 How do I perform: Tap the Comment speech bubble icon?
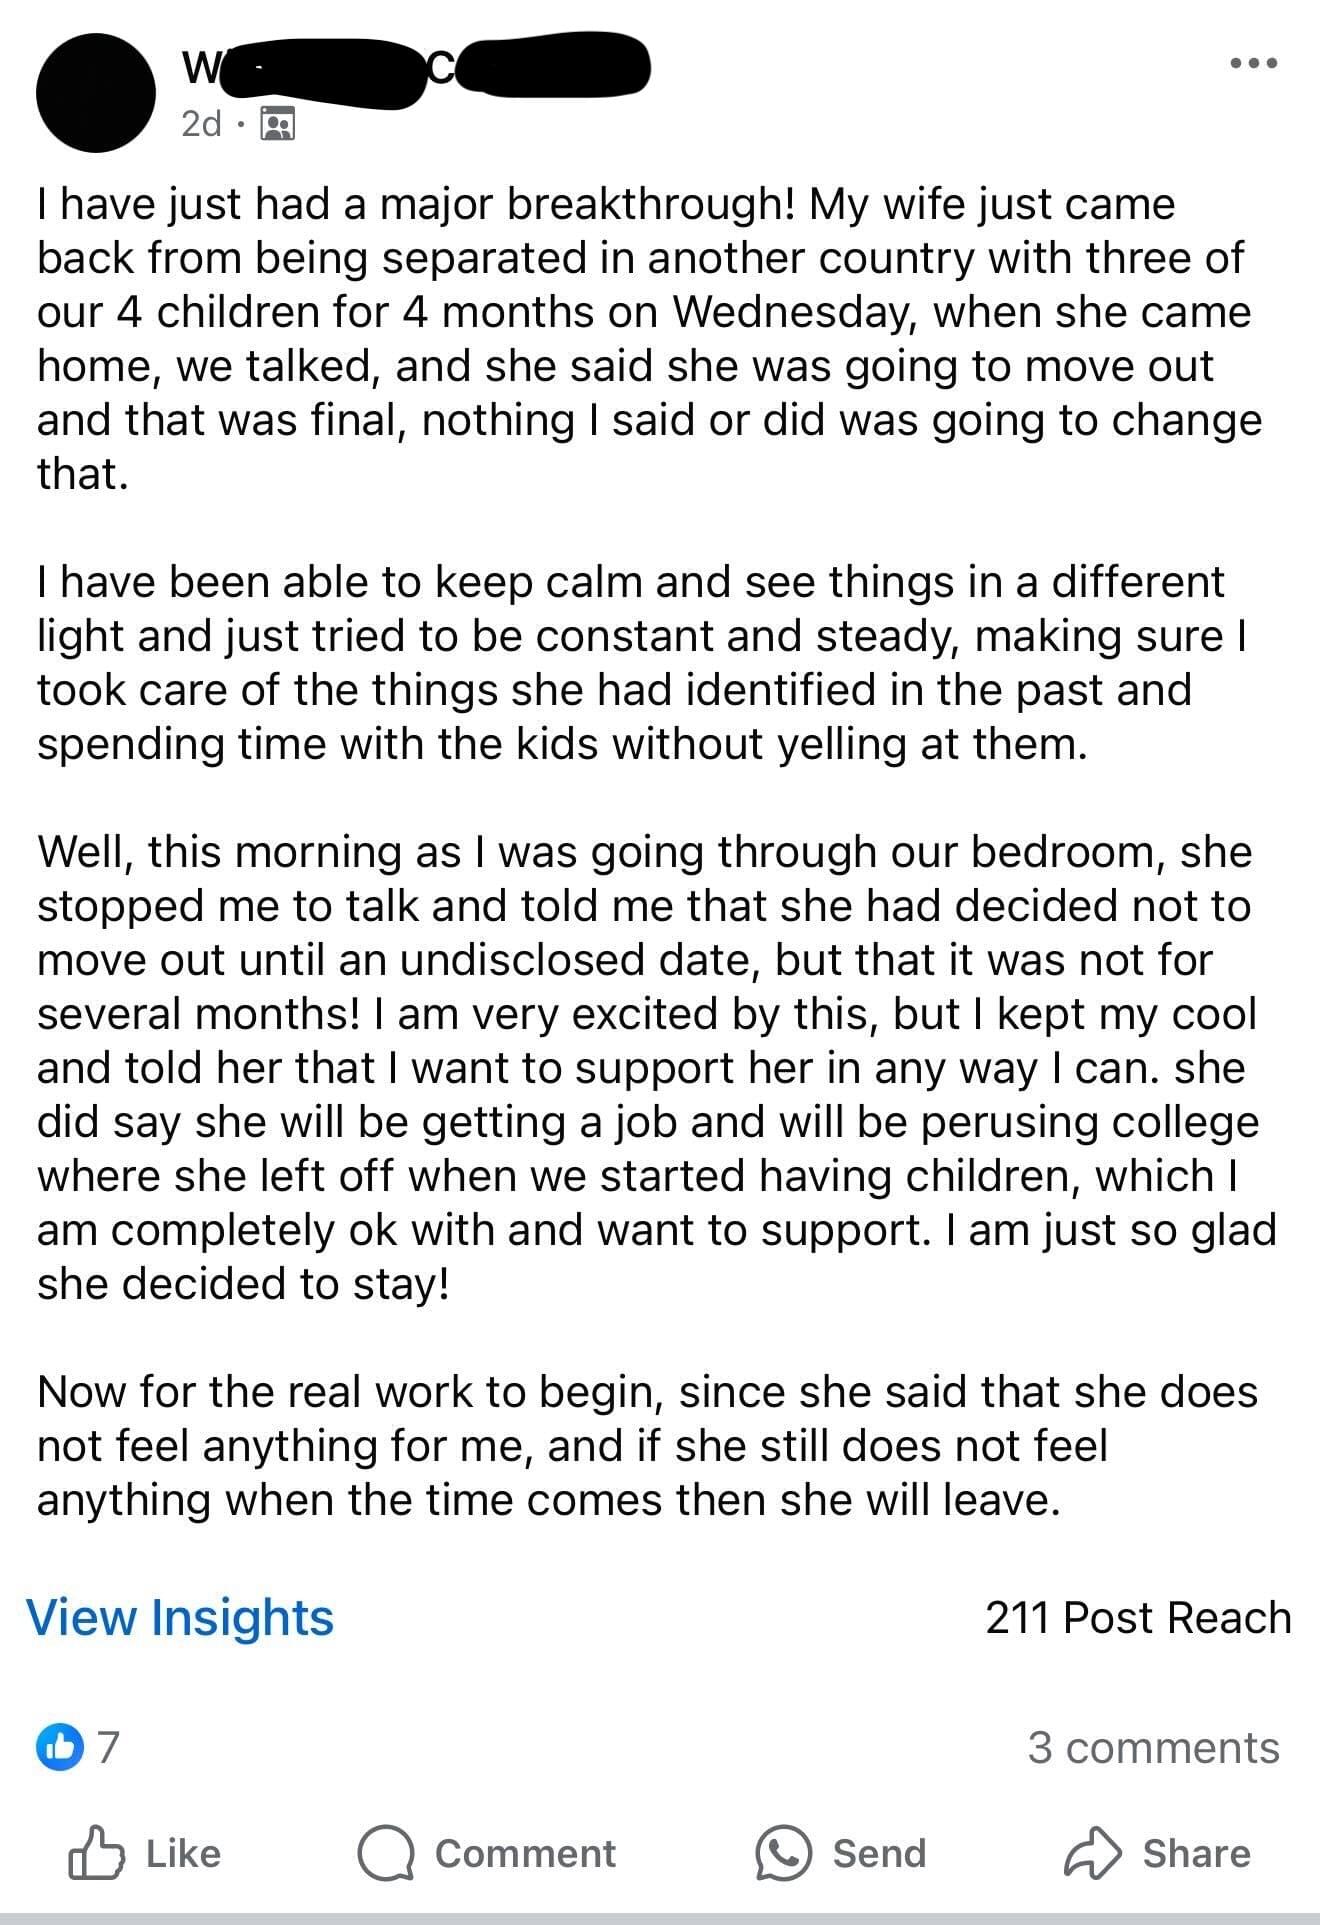[386, 1853]
